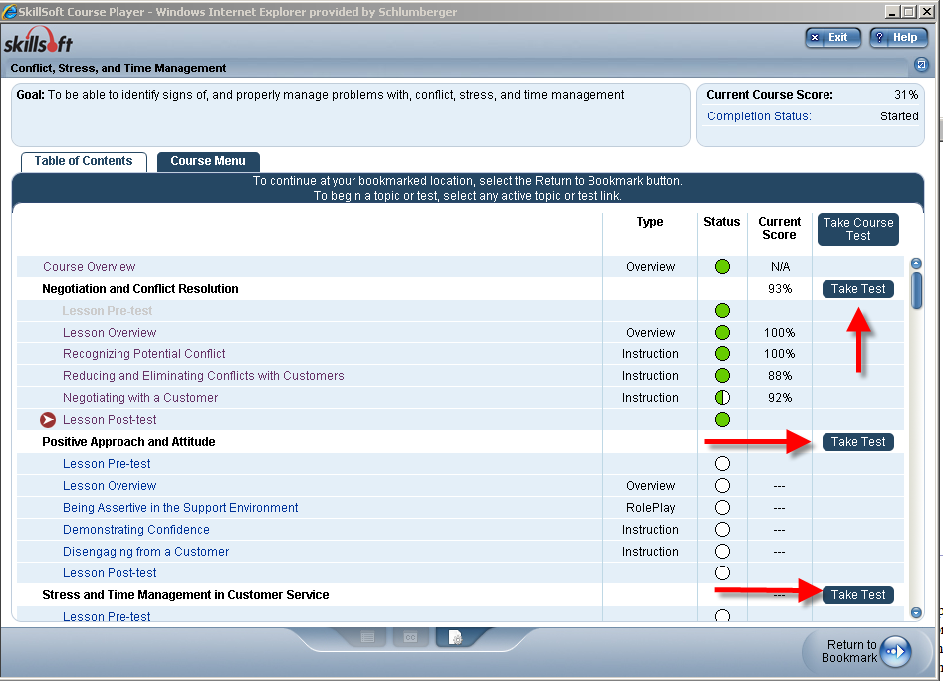Click the document icon in bottom toolbar
The image size is (943, 681).
coord(455,637)
